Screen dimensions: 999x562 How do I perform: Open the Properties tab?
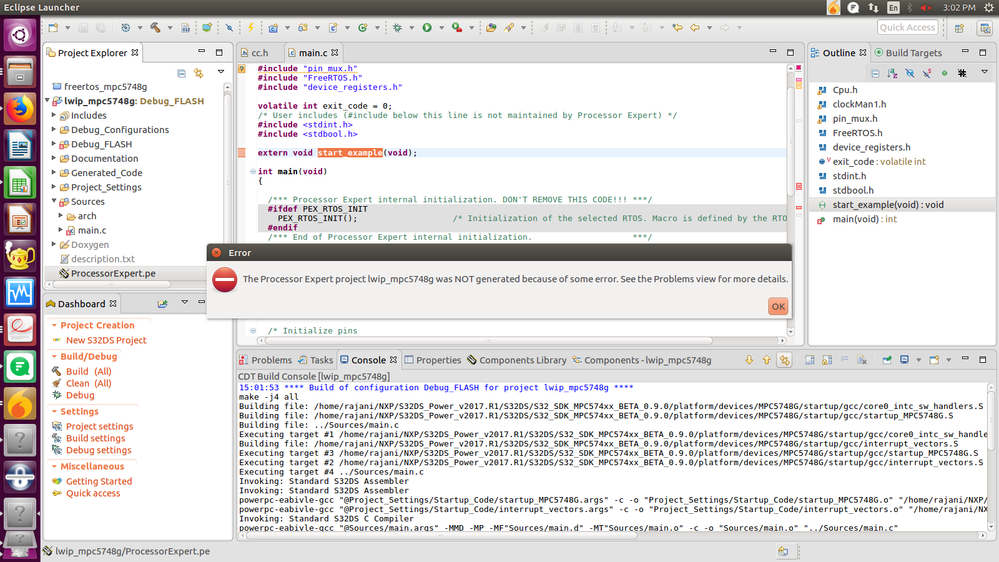[433, 360]
